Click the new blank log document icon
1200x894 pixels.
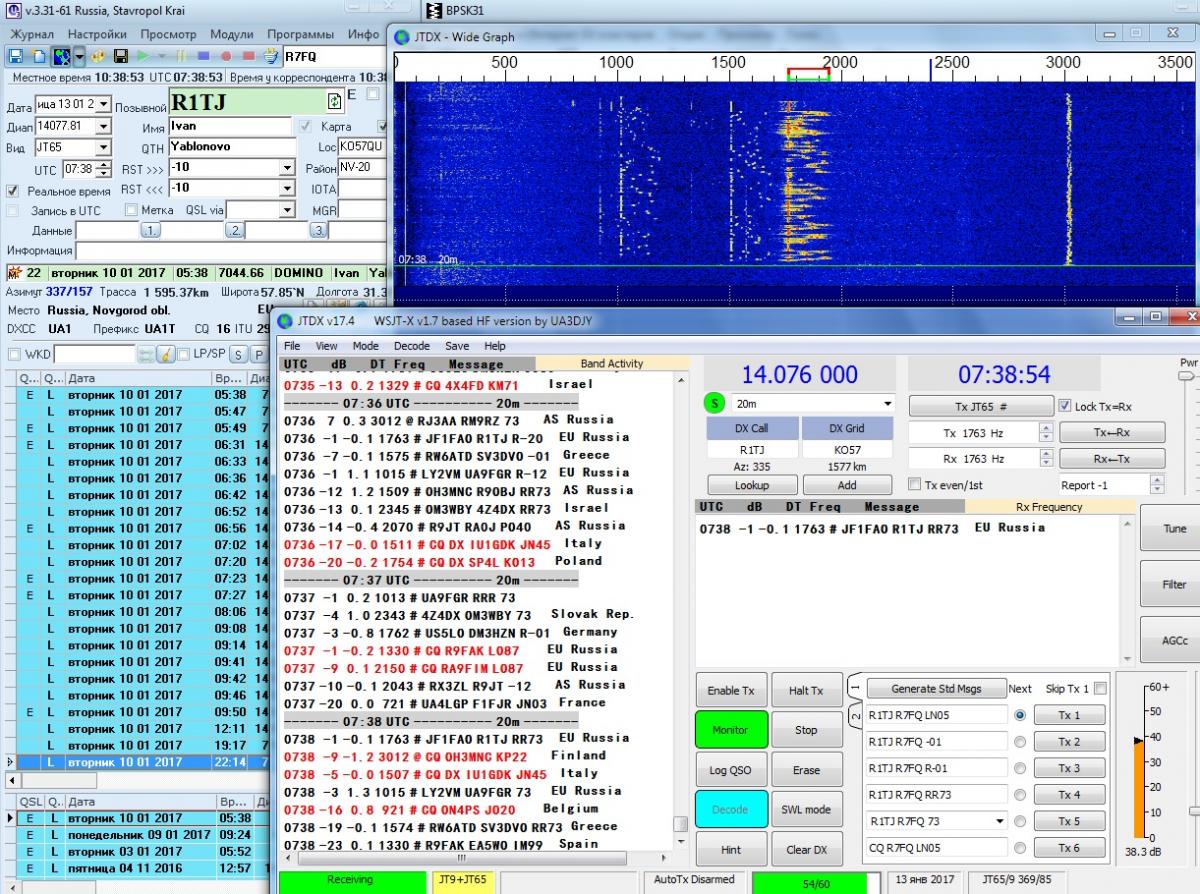pyautogui.click(x=37, y=56)
